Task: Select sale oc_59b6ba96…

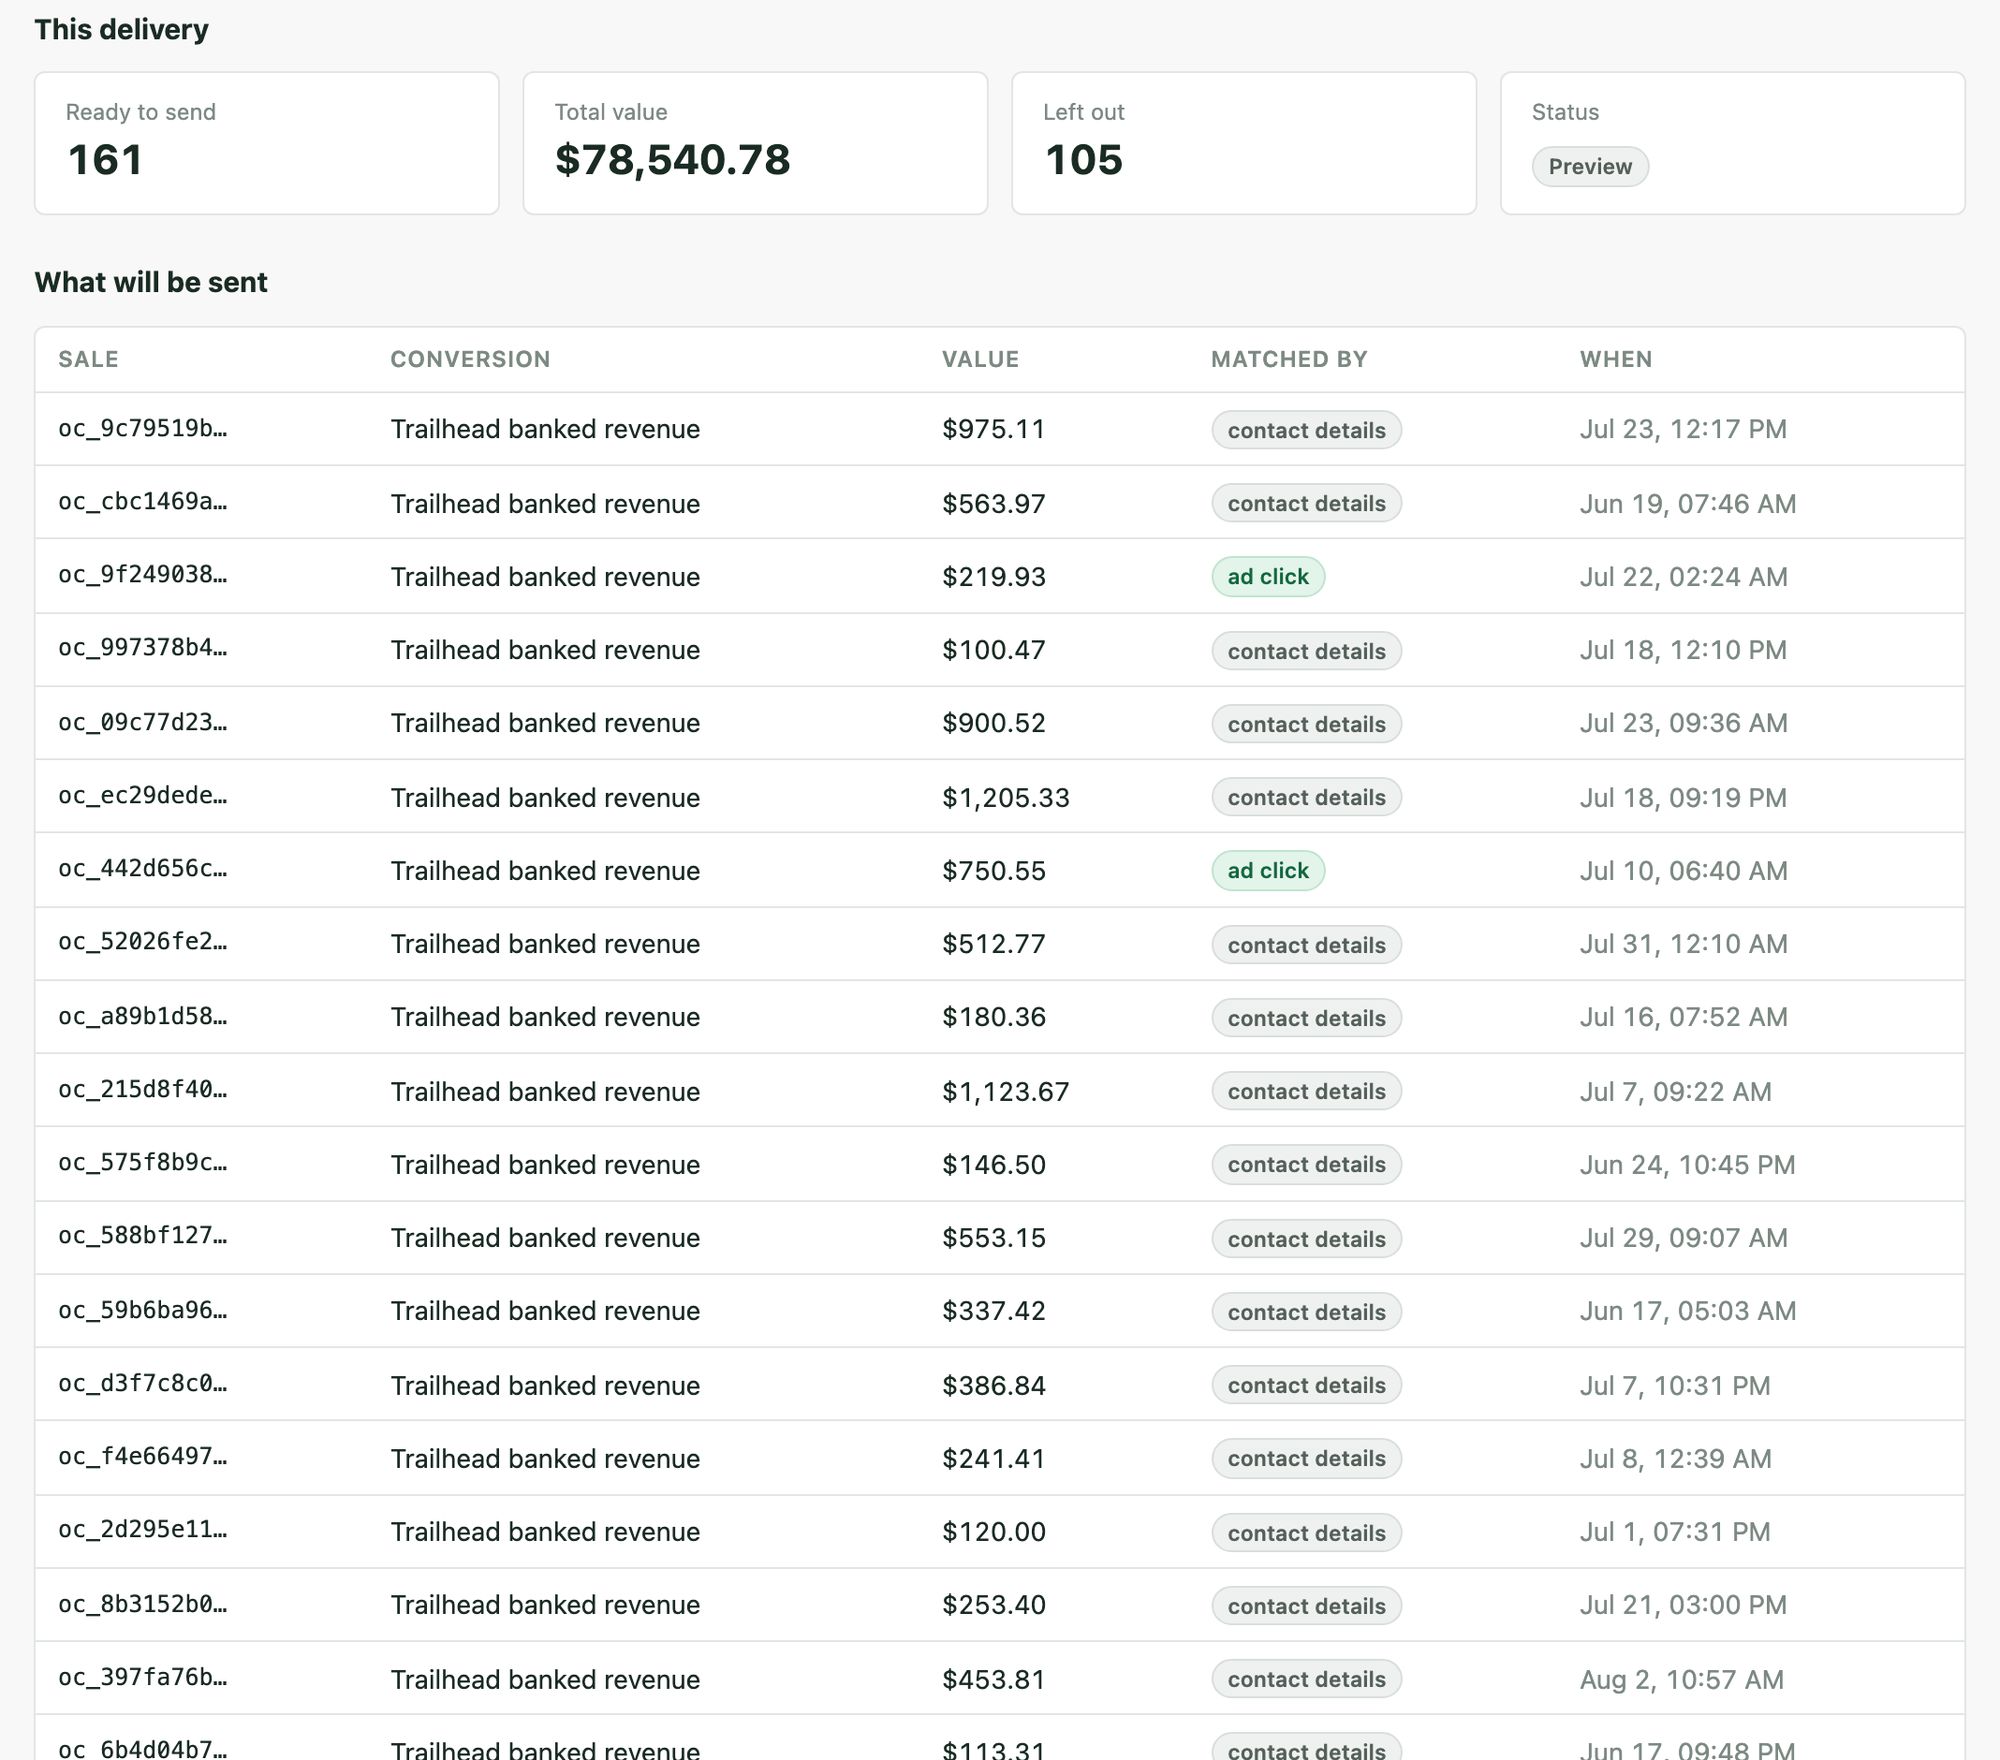Action: [143, 1310]
